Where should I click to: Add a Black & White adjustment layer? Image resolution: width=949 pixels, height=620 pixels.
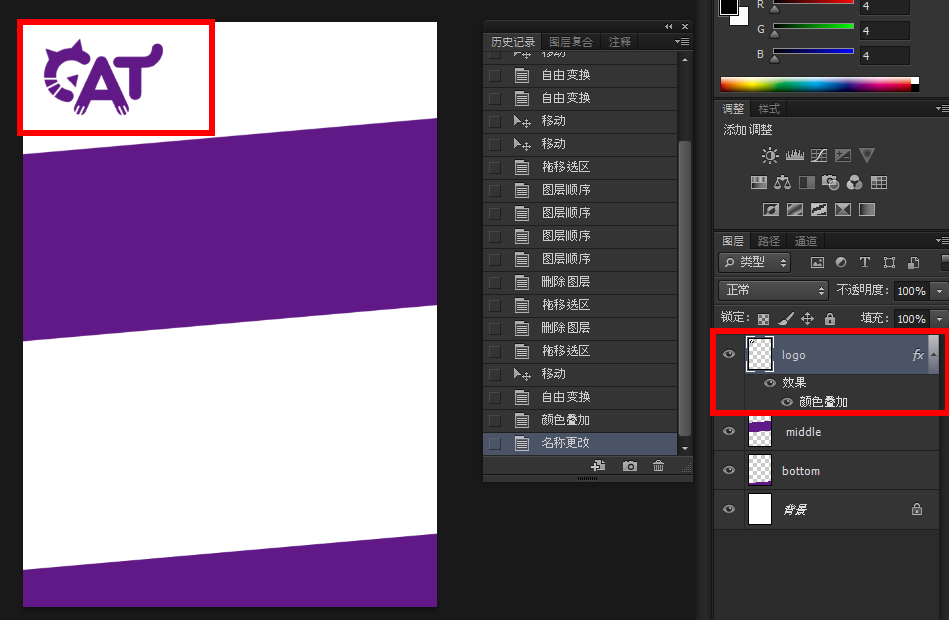click(807, 182)
